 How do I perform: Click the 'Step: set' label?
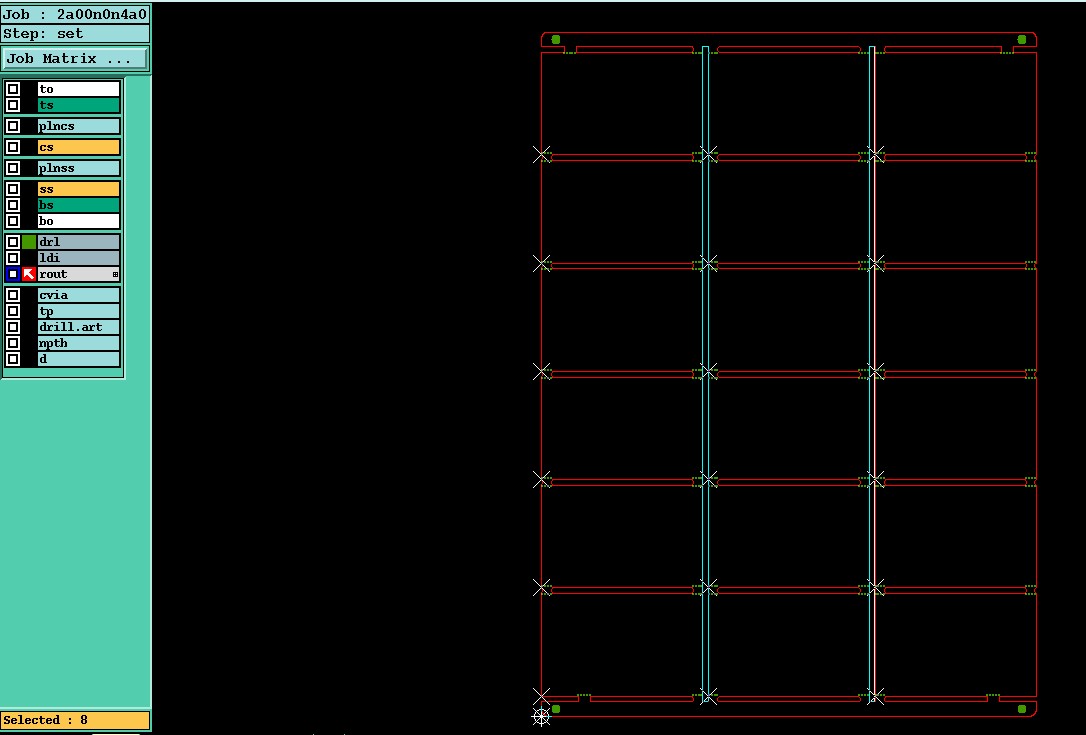[75, 33]
